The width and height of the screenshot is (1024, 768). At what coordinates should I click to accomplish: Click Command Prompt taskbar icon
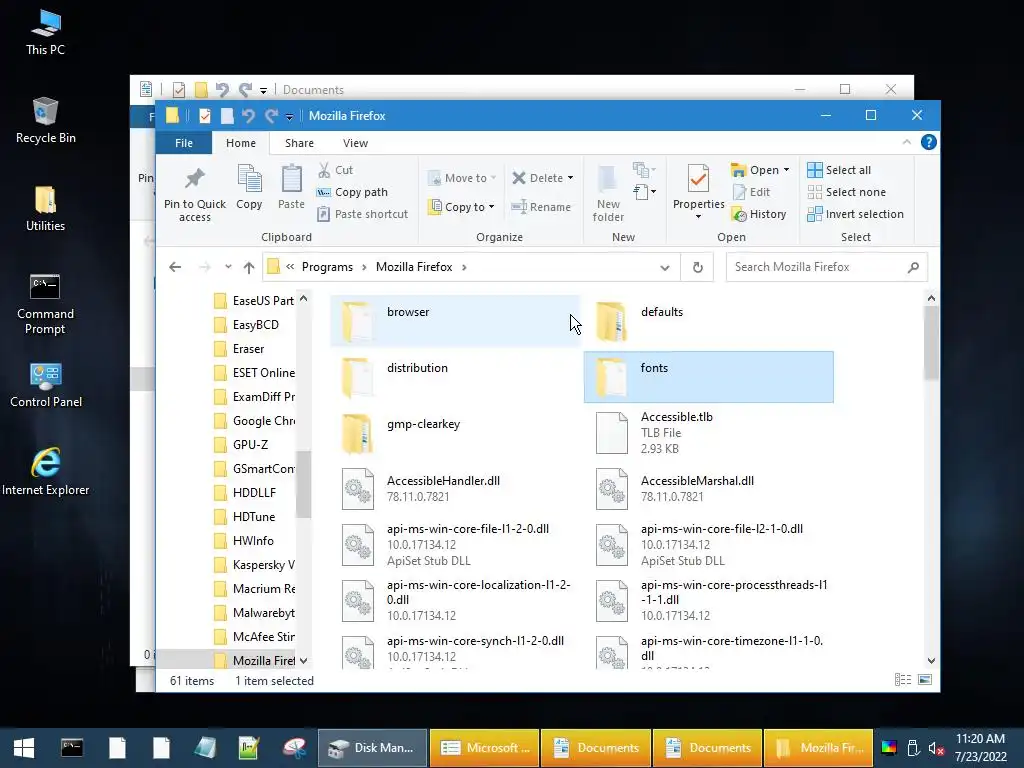(72, 748)
